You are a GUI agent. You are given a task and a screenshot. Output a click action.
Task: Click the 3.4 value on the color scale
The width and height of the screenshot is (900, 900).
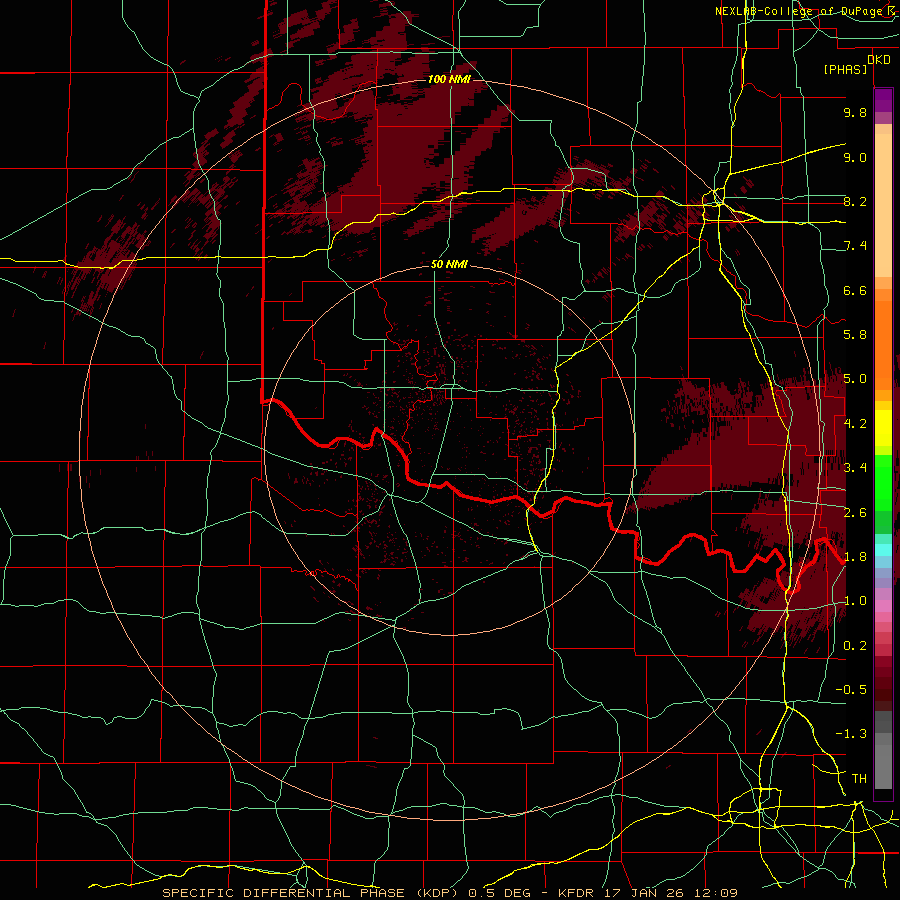click(855, 468)
